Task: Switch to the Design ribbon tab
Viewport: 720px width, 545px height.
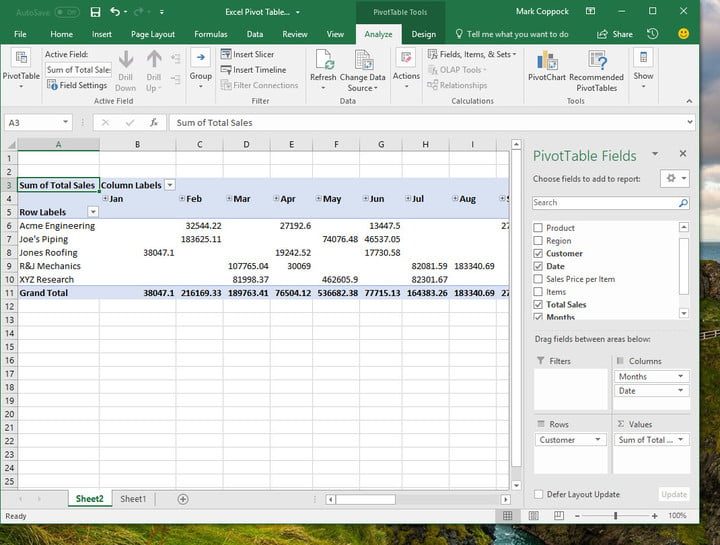Action: (424, 34)
